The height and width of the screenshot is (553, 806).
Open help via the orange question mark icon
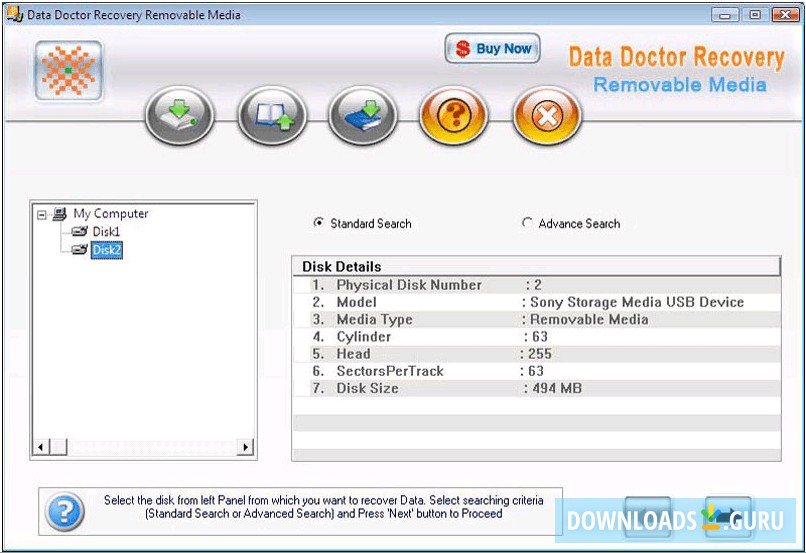tap(453, 115)
